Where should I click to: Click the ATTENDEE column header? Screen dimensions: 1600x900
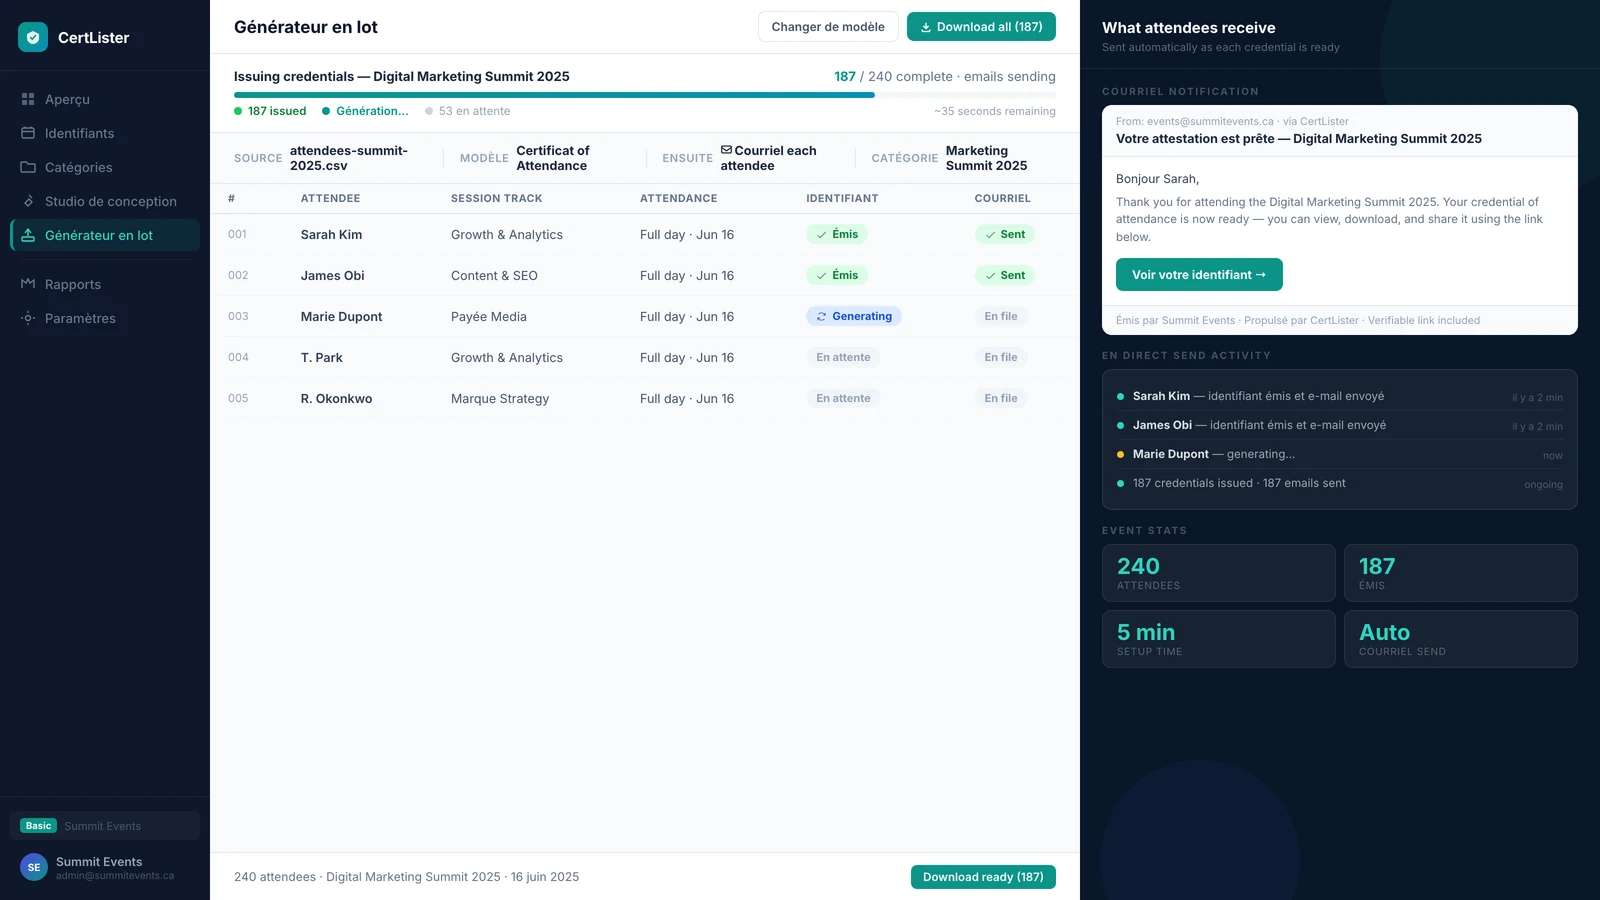coord(330,198)
